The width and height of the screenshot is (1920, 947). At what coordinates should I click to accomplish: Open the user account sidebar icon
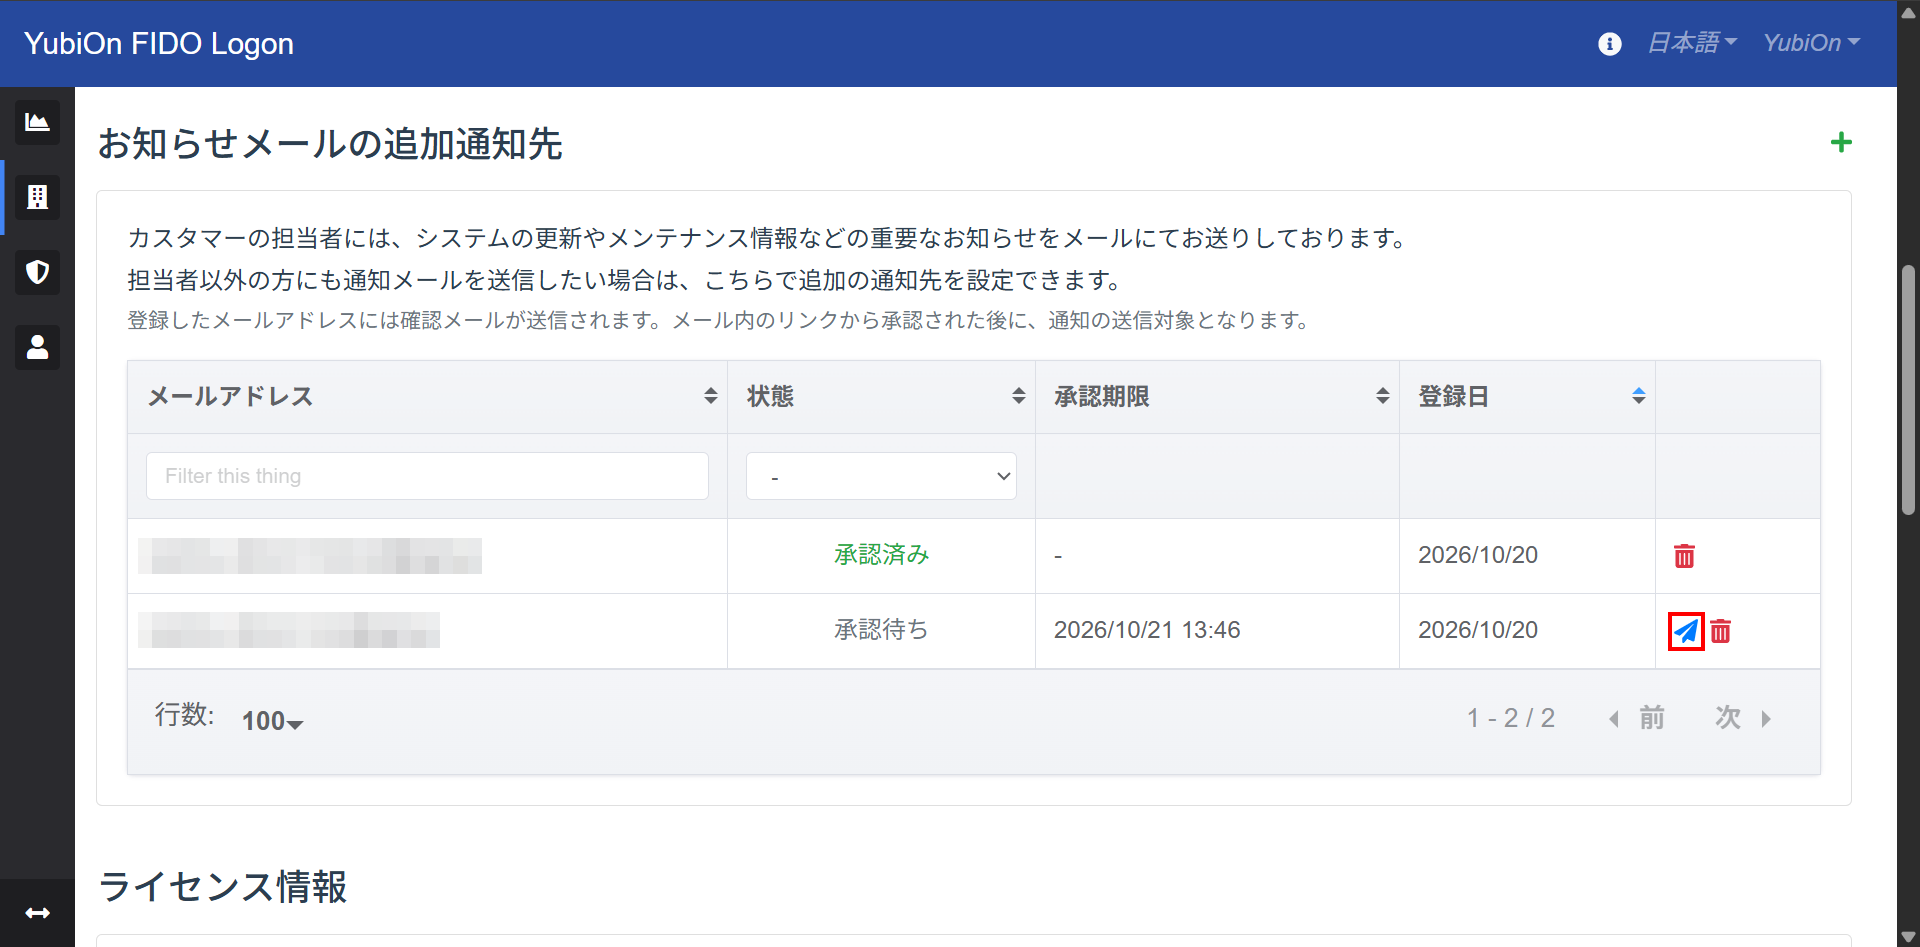click(37, 347)
